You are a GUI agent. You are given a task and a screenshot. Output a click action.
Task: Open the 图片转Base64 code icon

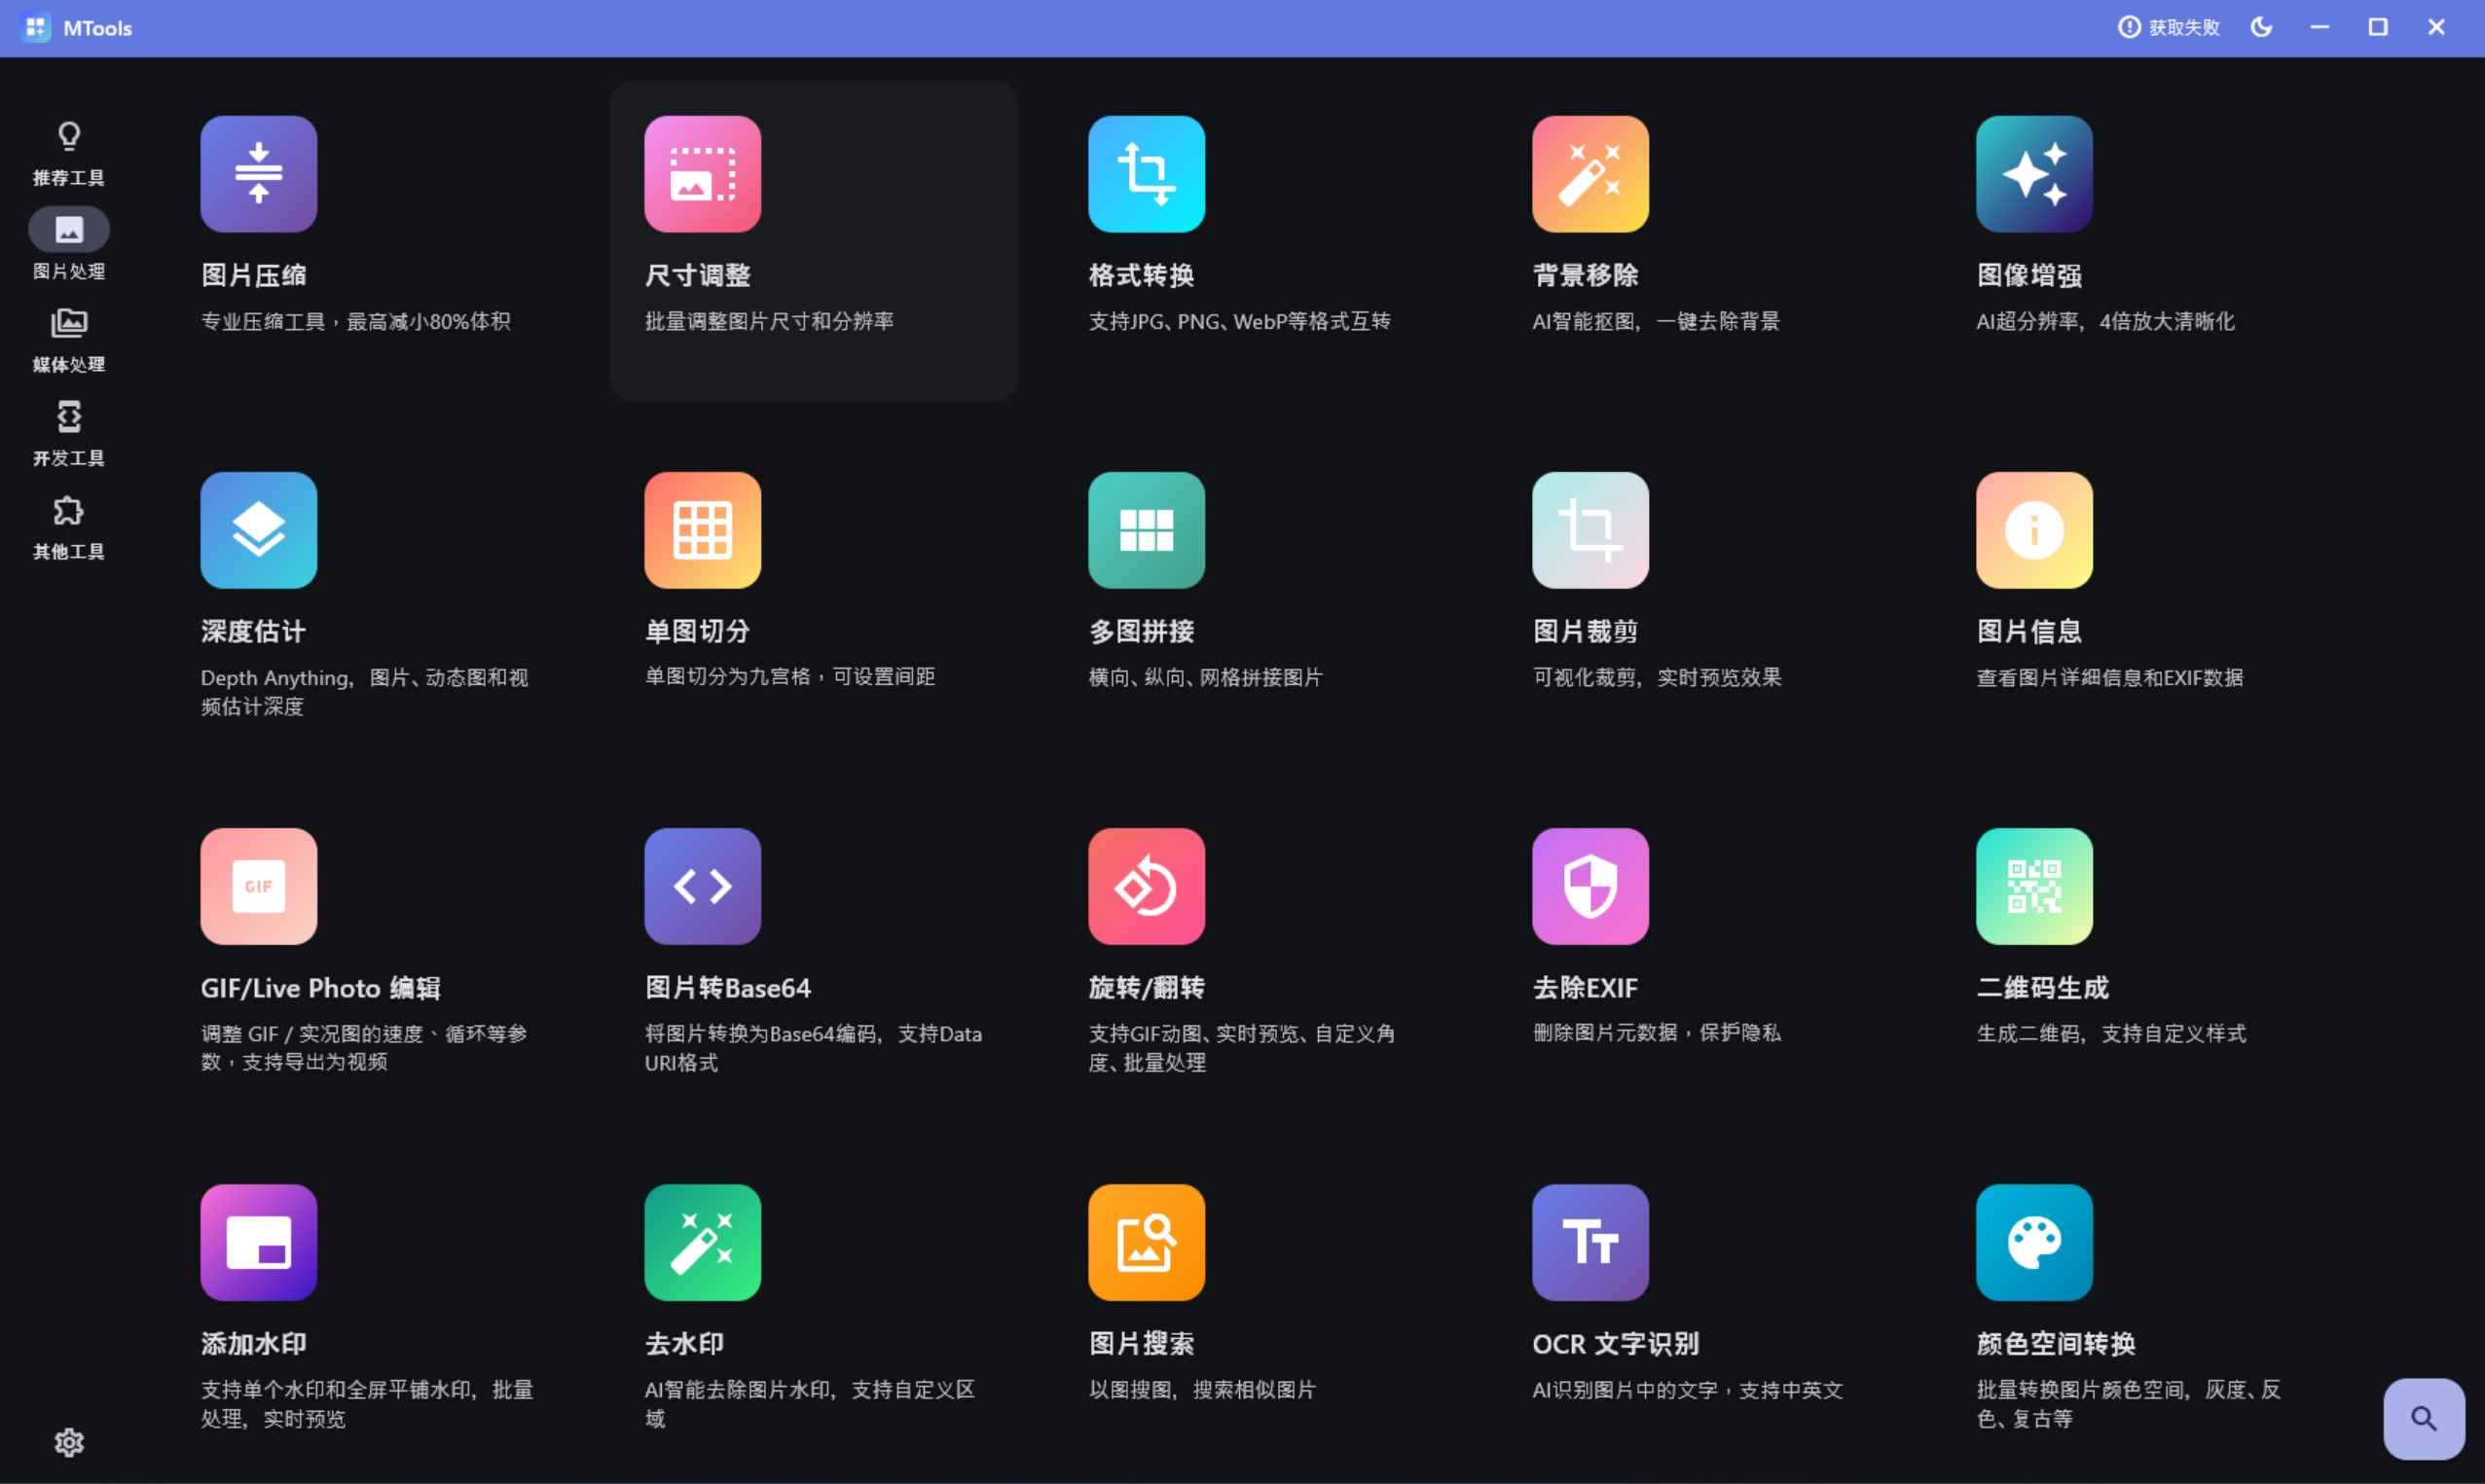702,886
